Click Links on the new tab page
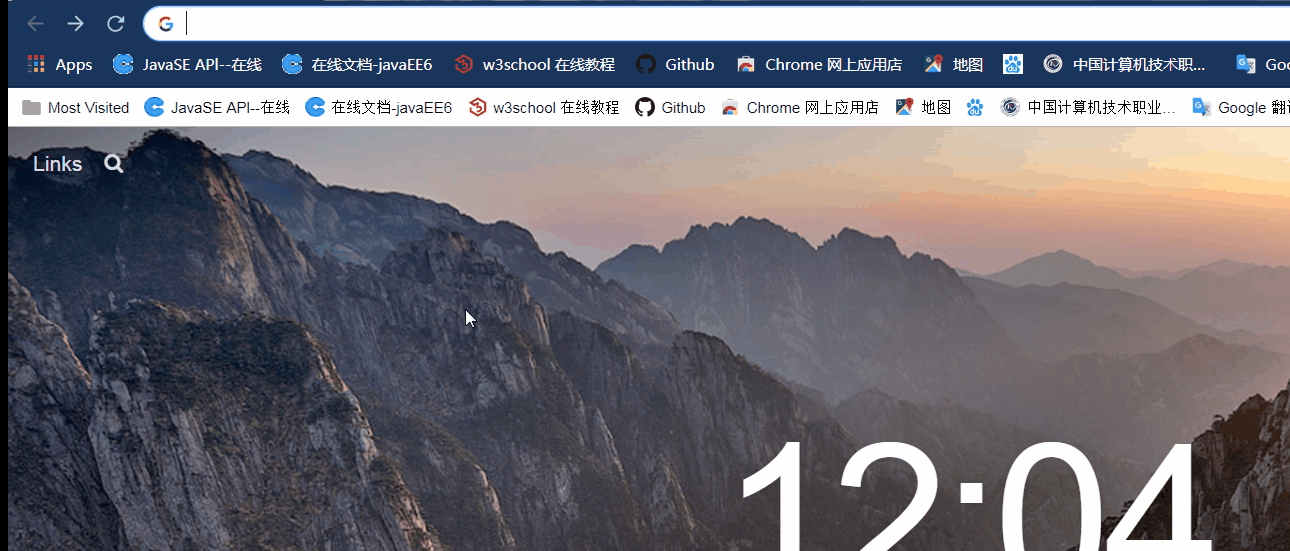The height and width of the screenshot is (551, 1290). (x=57, y=164)
